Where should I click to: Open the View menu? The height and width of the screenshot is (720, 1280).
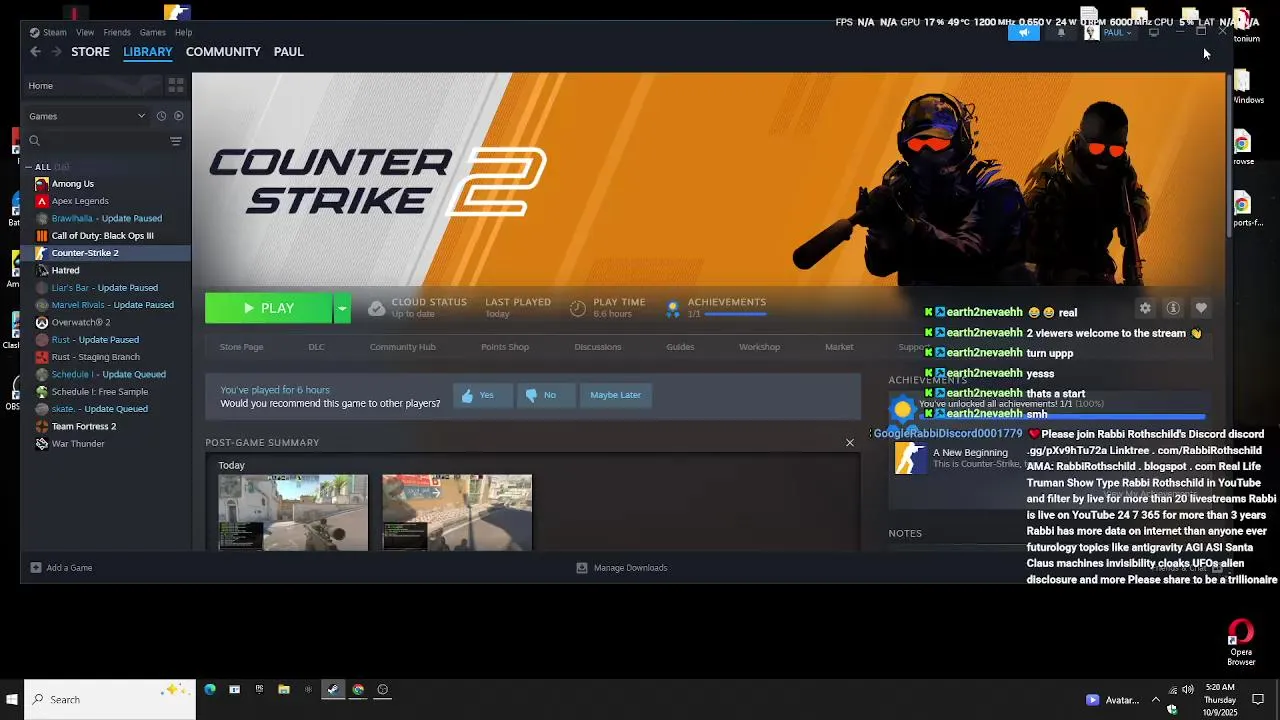[85, 32]
